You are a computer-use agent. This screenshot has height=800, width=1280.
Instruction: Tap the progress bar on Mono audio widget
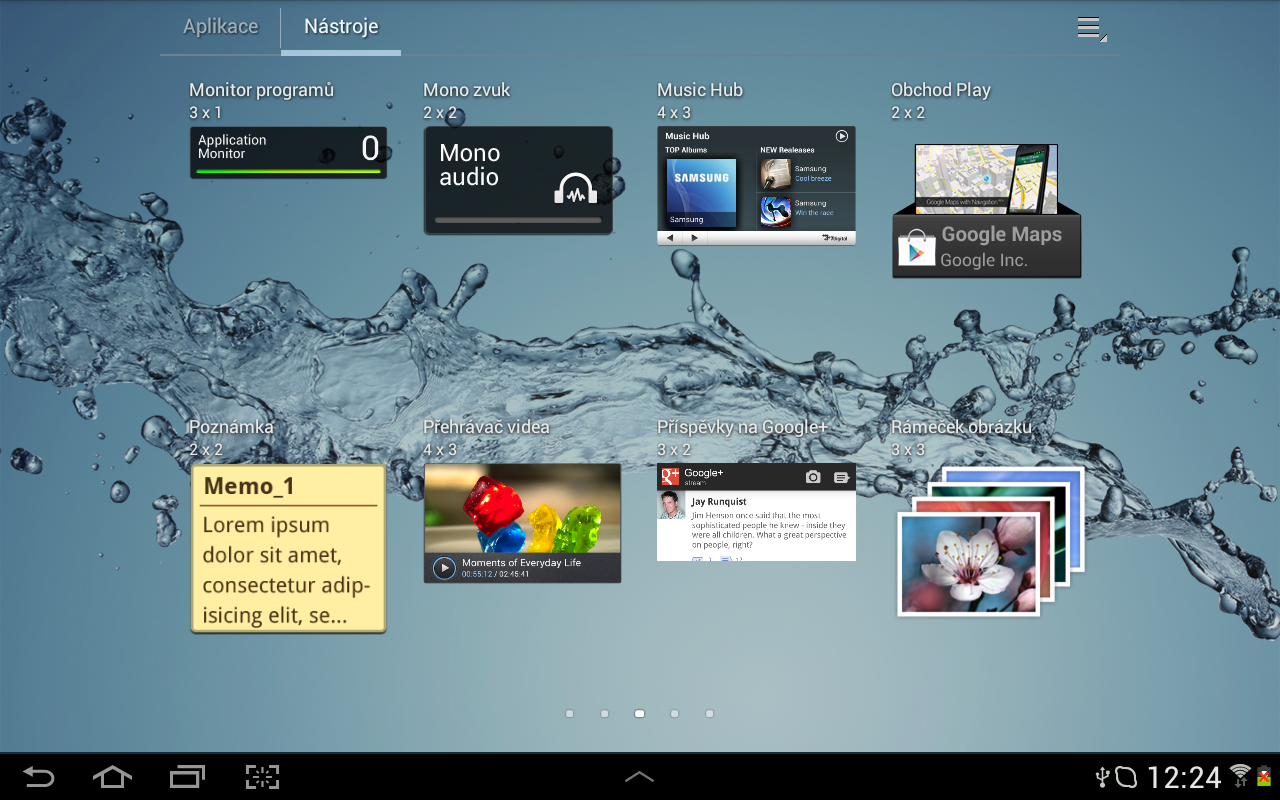pyautogui.click(x=518, y=219)
